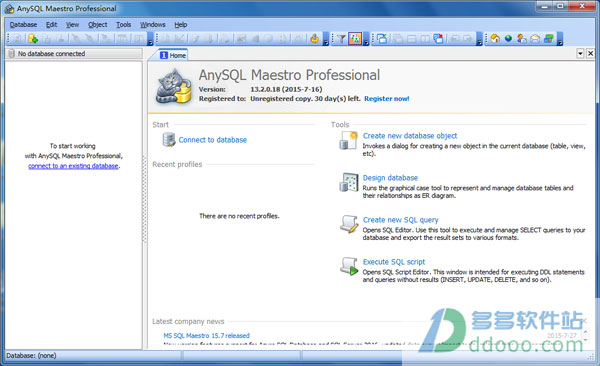Click the Register now! link
The width and height of the screenshot is (600, 366).
point(386,99)
